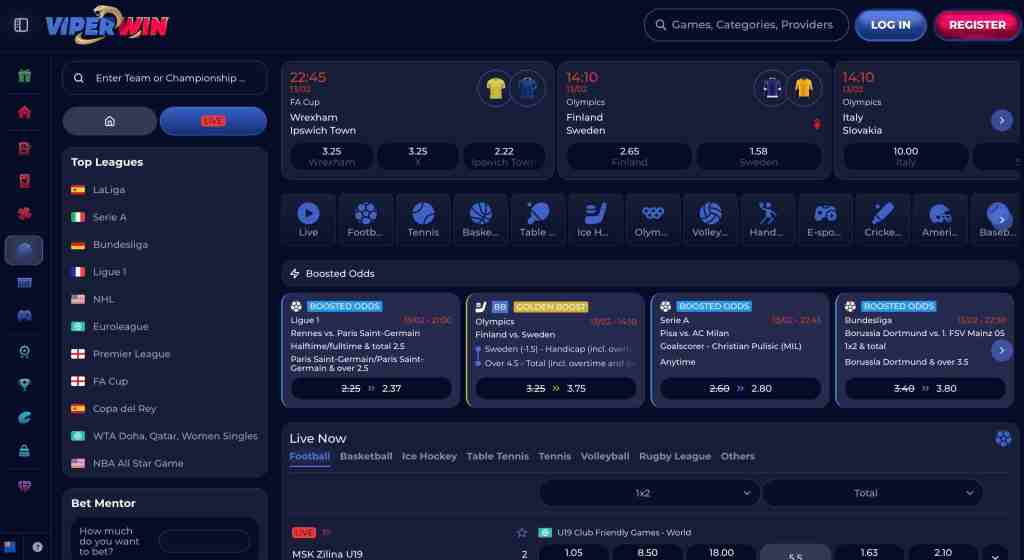
Task: Click the Live Now settings ball icon
Action: 1003,439
